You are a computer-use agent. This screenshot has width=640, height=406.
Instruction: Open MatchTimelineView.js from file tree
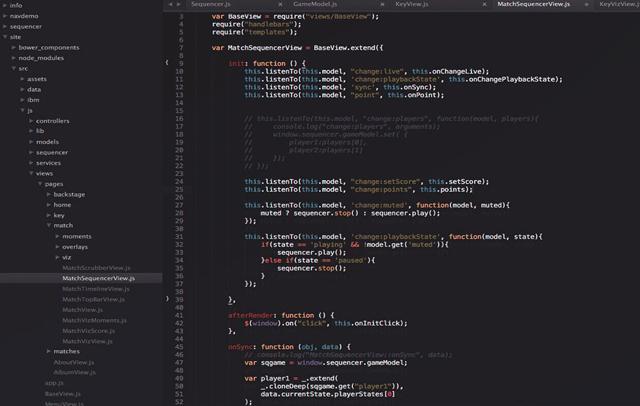coord(94,288)
